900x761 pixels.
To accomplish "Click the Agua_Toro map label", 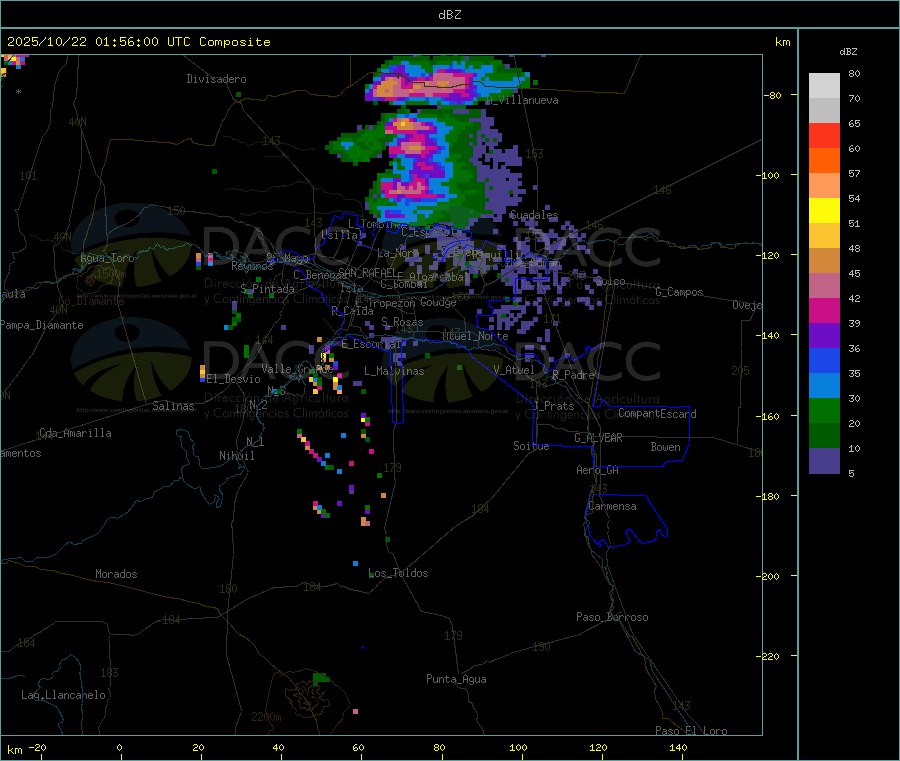I will 107,258.
